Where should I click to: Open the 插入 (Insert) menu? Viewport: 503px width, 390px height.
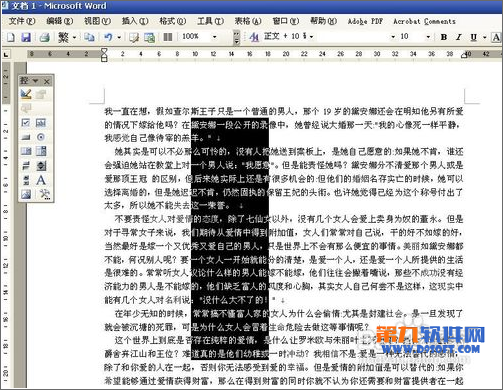(135, 21)
